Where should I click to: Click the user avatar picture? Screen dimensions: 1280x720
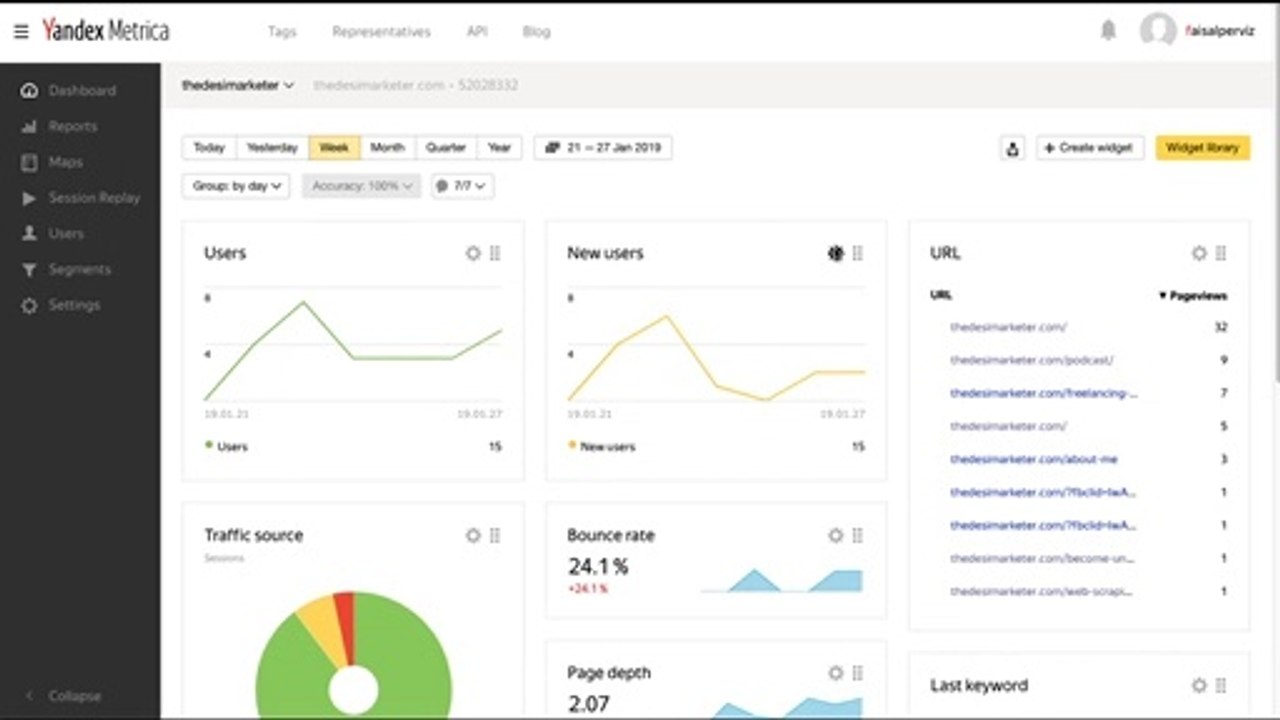pyautogui.click(x=1157, y=31)
